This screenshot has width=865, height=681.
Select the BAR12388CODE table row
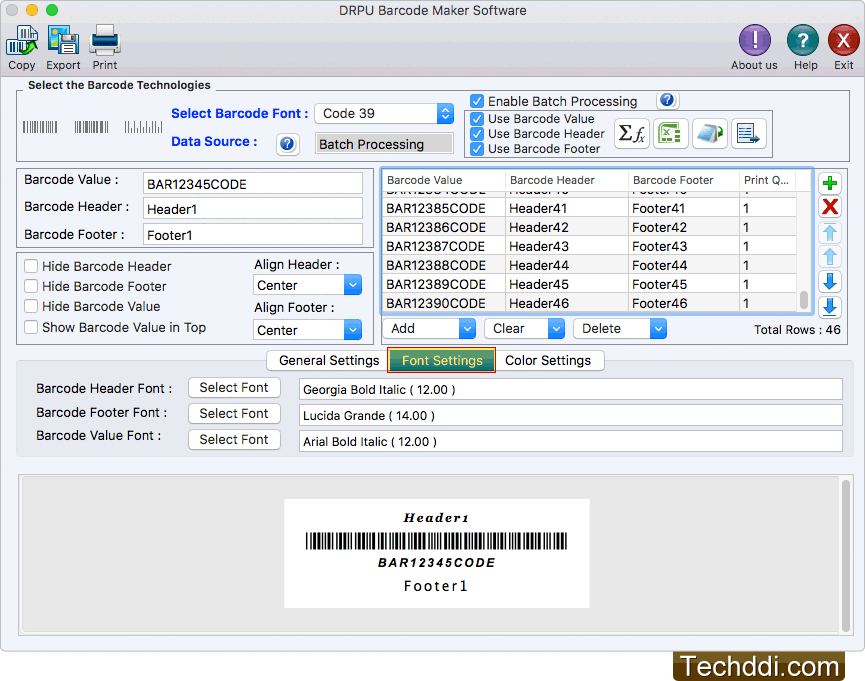590,265
